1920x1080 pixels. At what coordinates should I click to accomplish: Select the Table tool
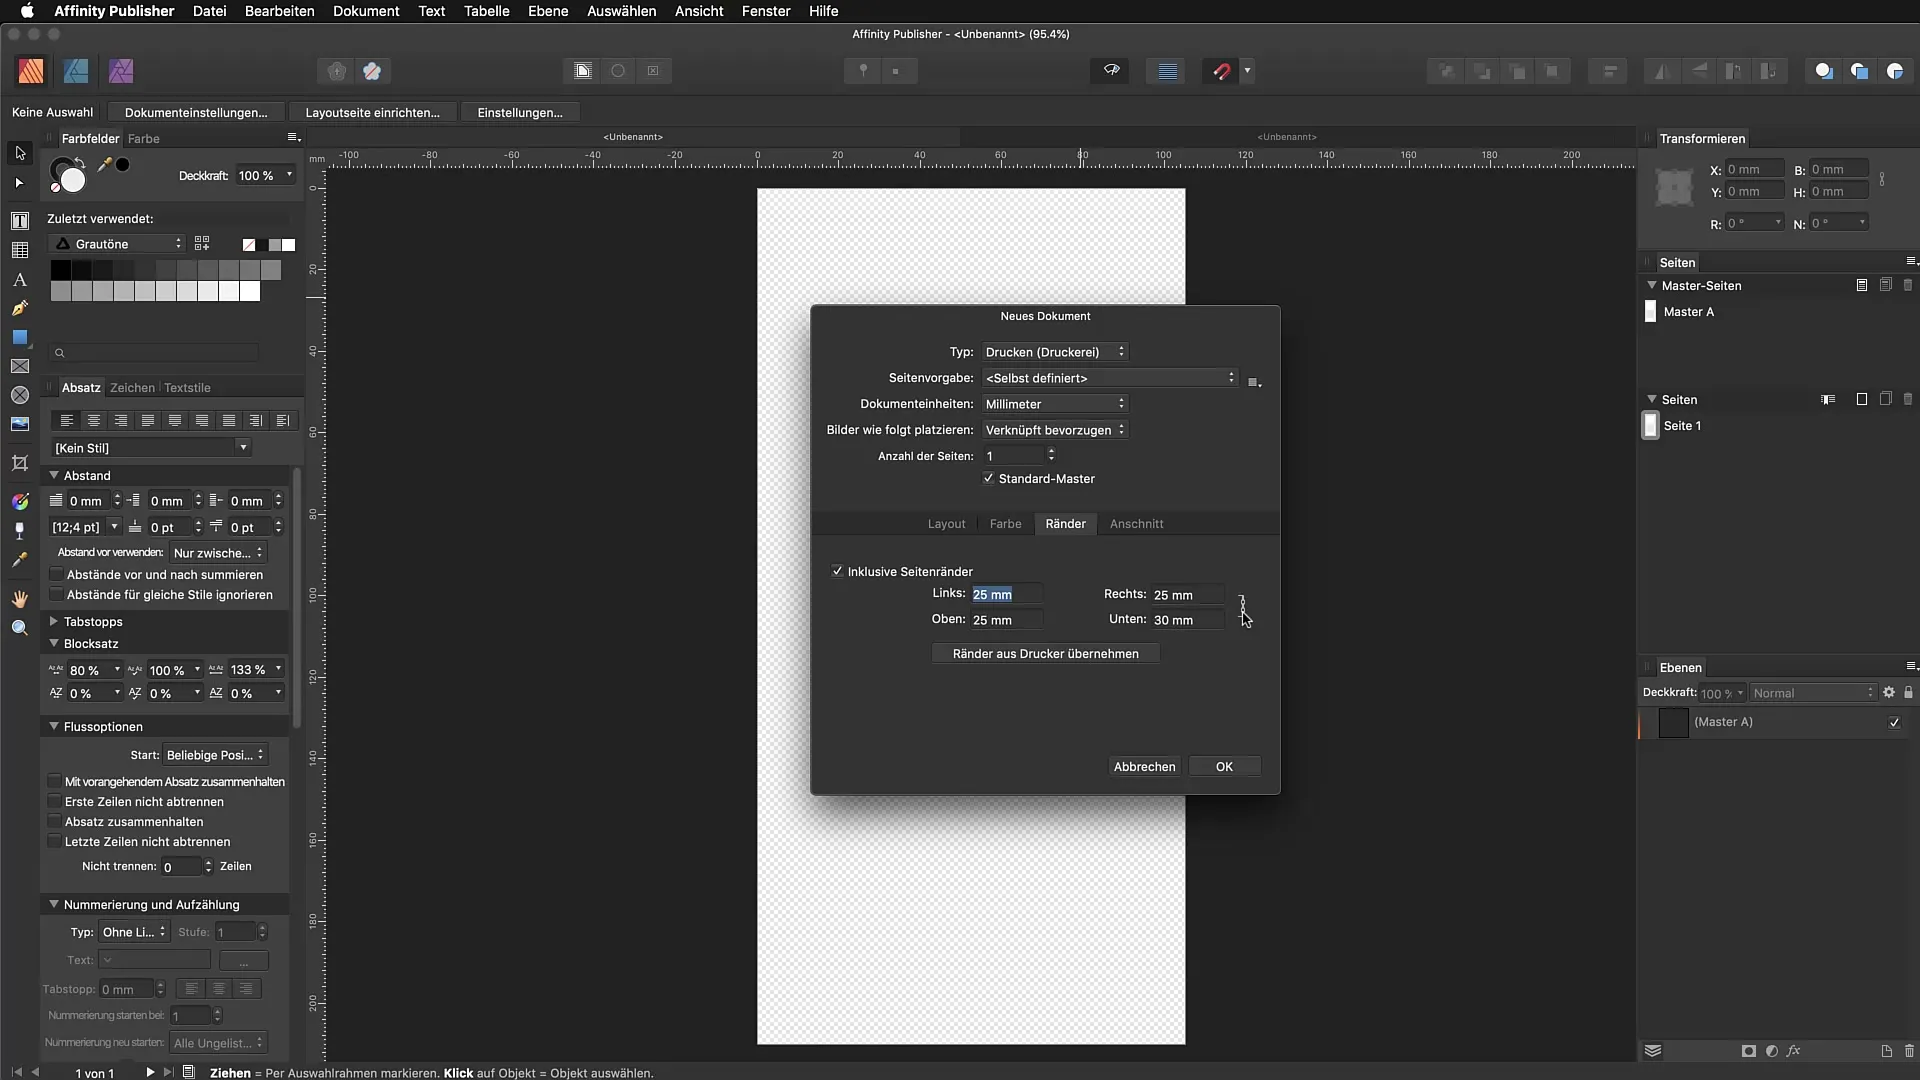[x=20, y=250]
